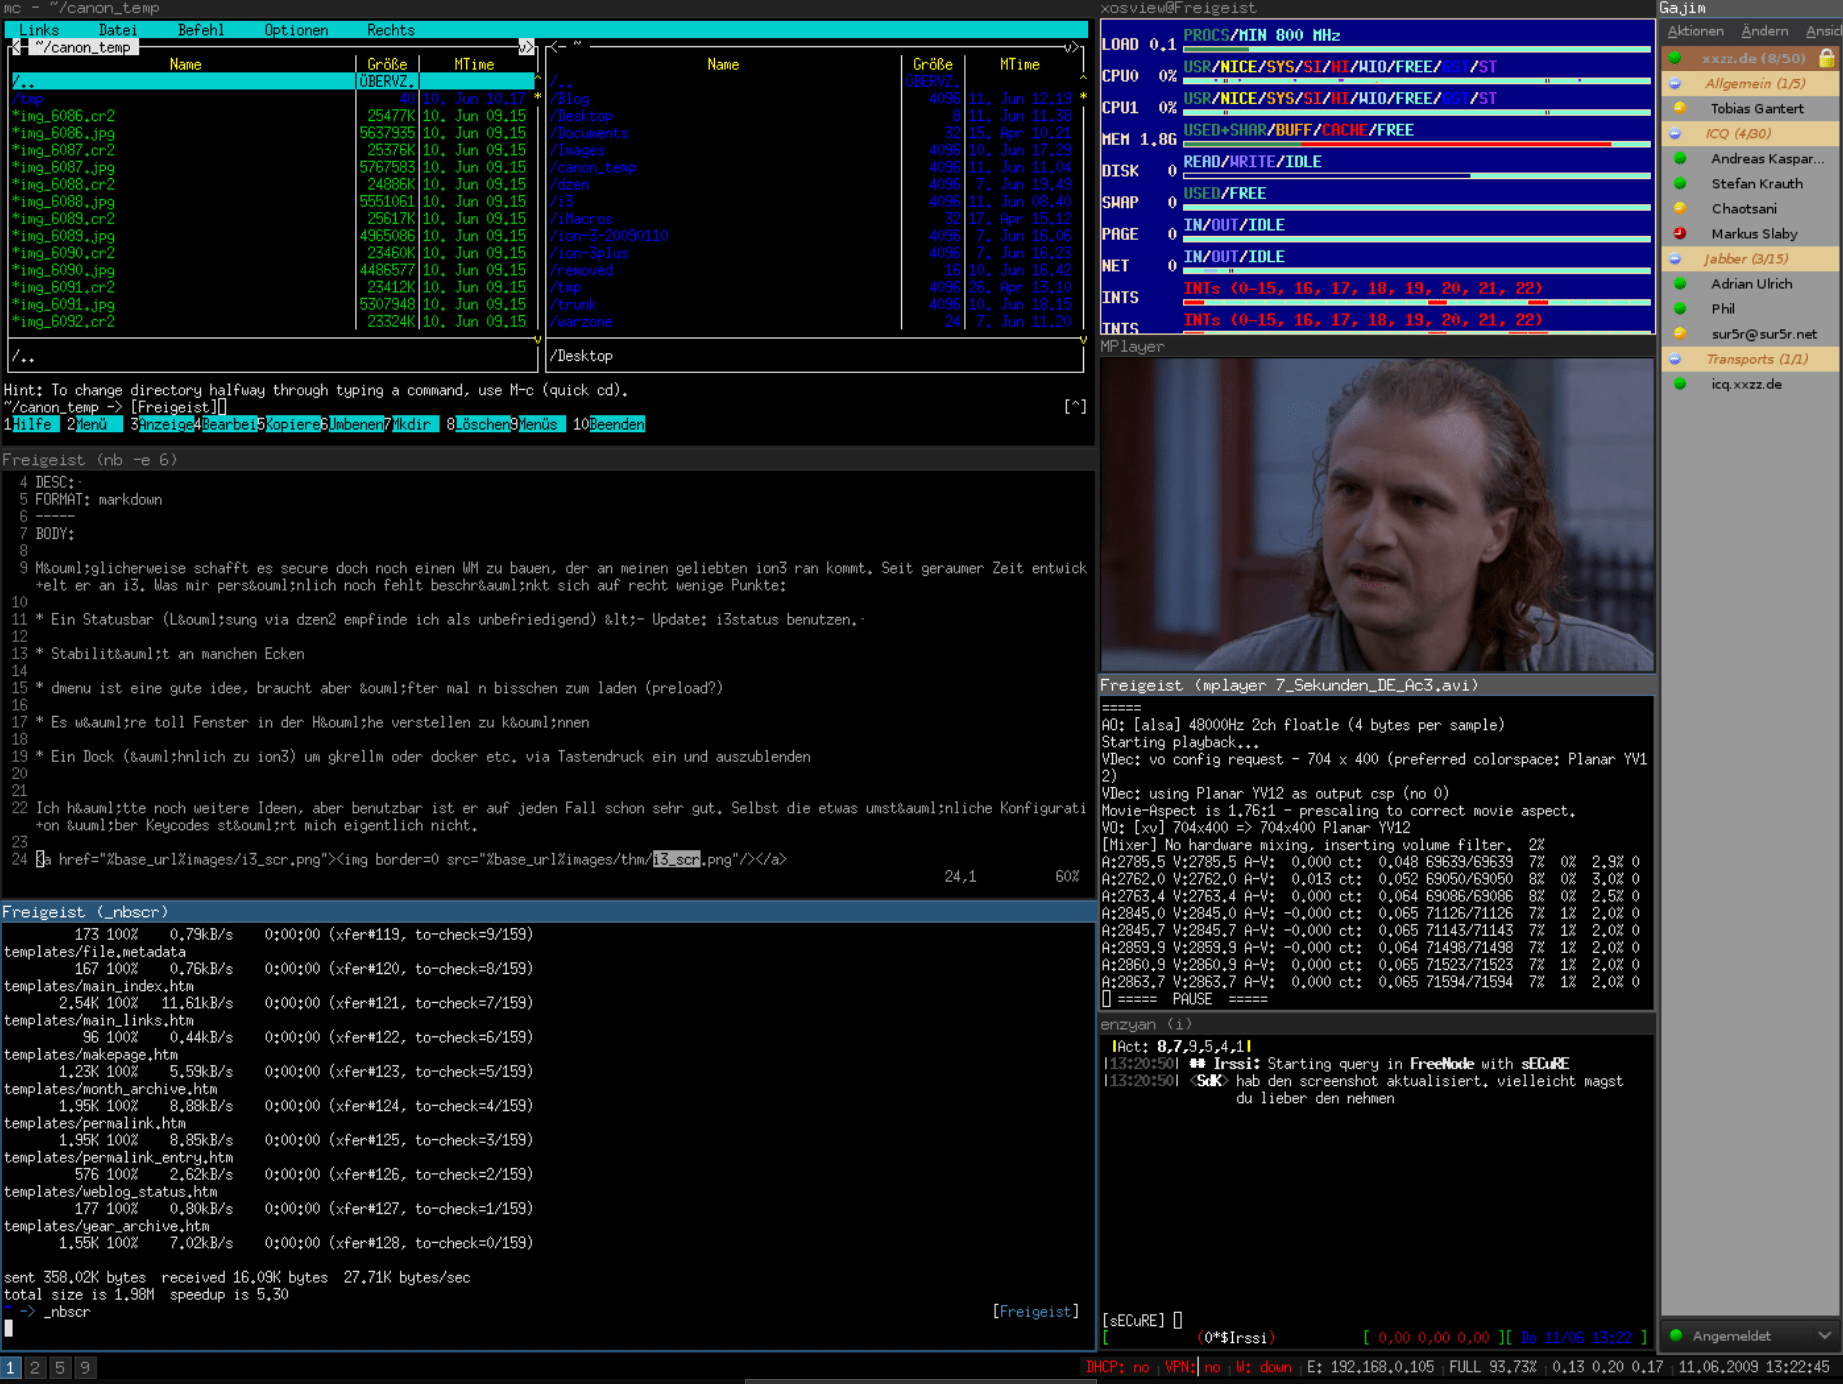Viewport: 1843px width, 1384px height.
Task: Collapse the Jabber contact group
Action: pos(1675,258)
